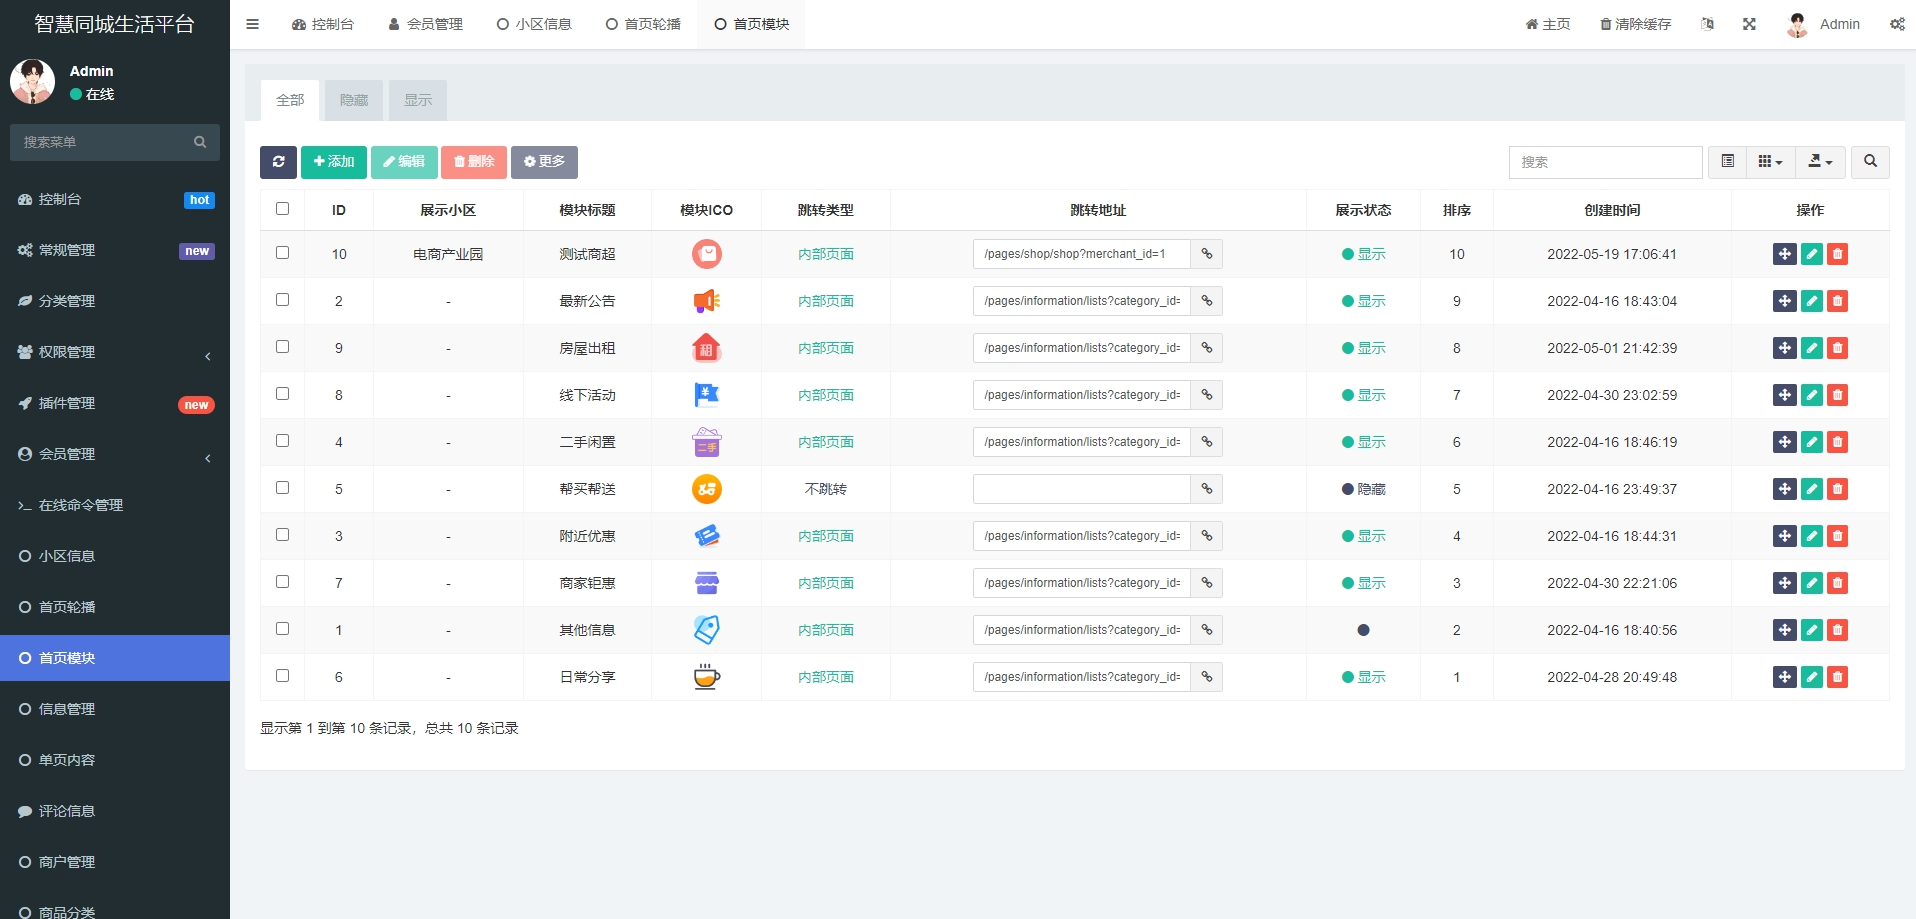Click the link icon beside 房屋出租 URL
This screenshot has width=1916, height=919.
click(1206, 348)
